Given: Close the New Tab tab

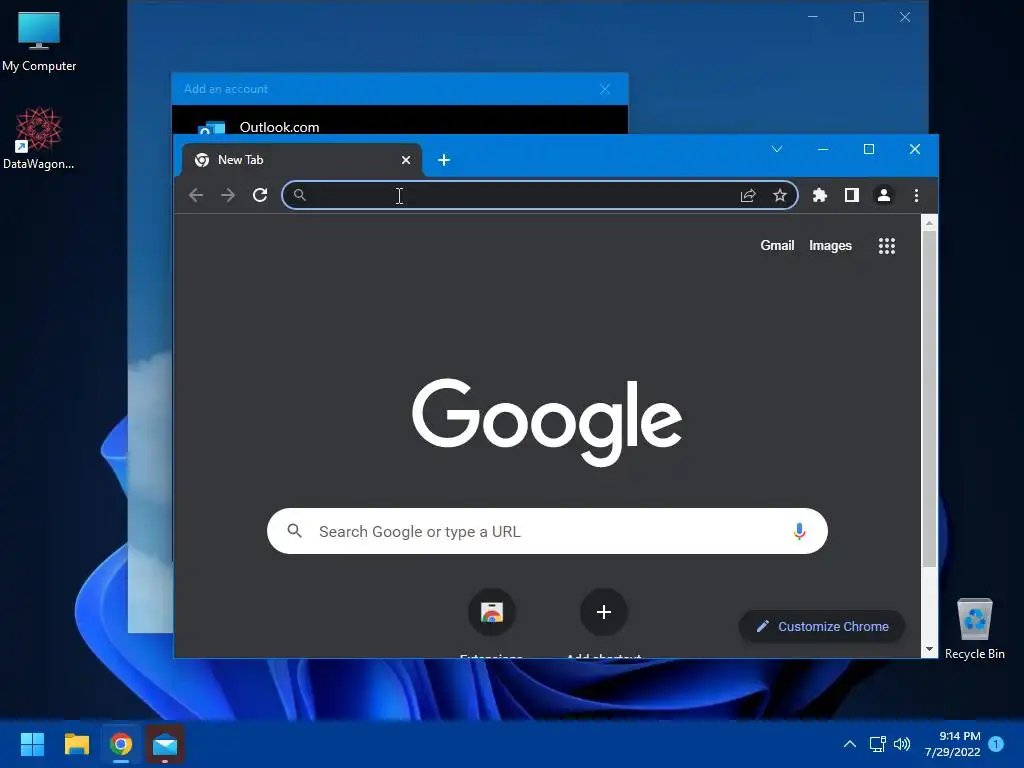Looking at the screenshot, I should [406, 160].
